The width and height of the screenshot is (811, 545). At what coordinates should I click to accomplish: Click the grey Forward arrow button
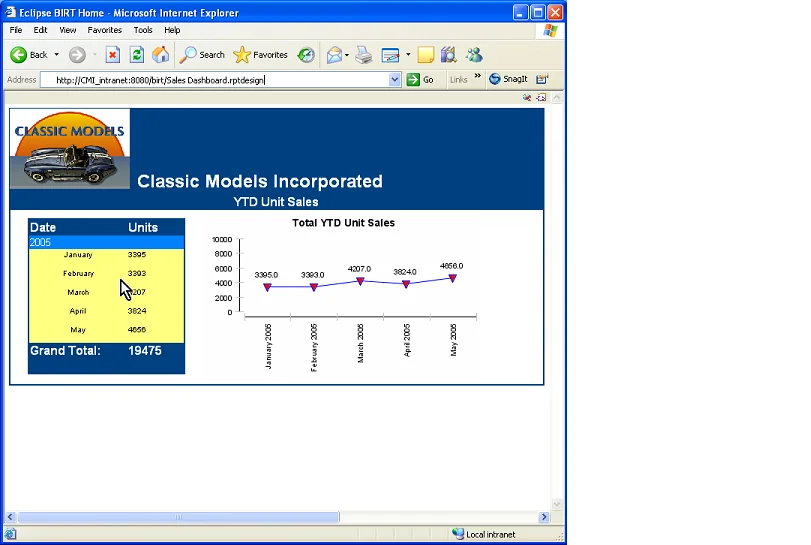pos(77,54)
